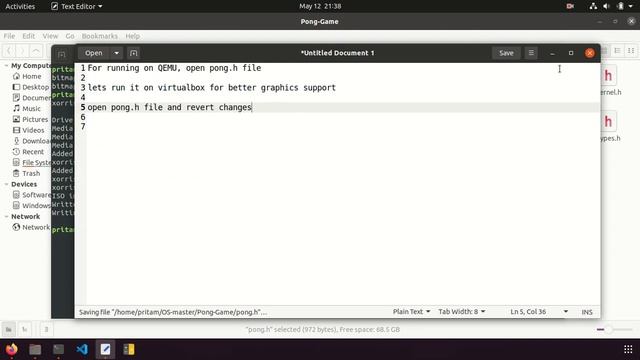640x360 pixels.
Task: Open the Tab Width: 8 dropdown
Action: tap(462, 312)
